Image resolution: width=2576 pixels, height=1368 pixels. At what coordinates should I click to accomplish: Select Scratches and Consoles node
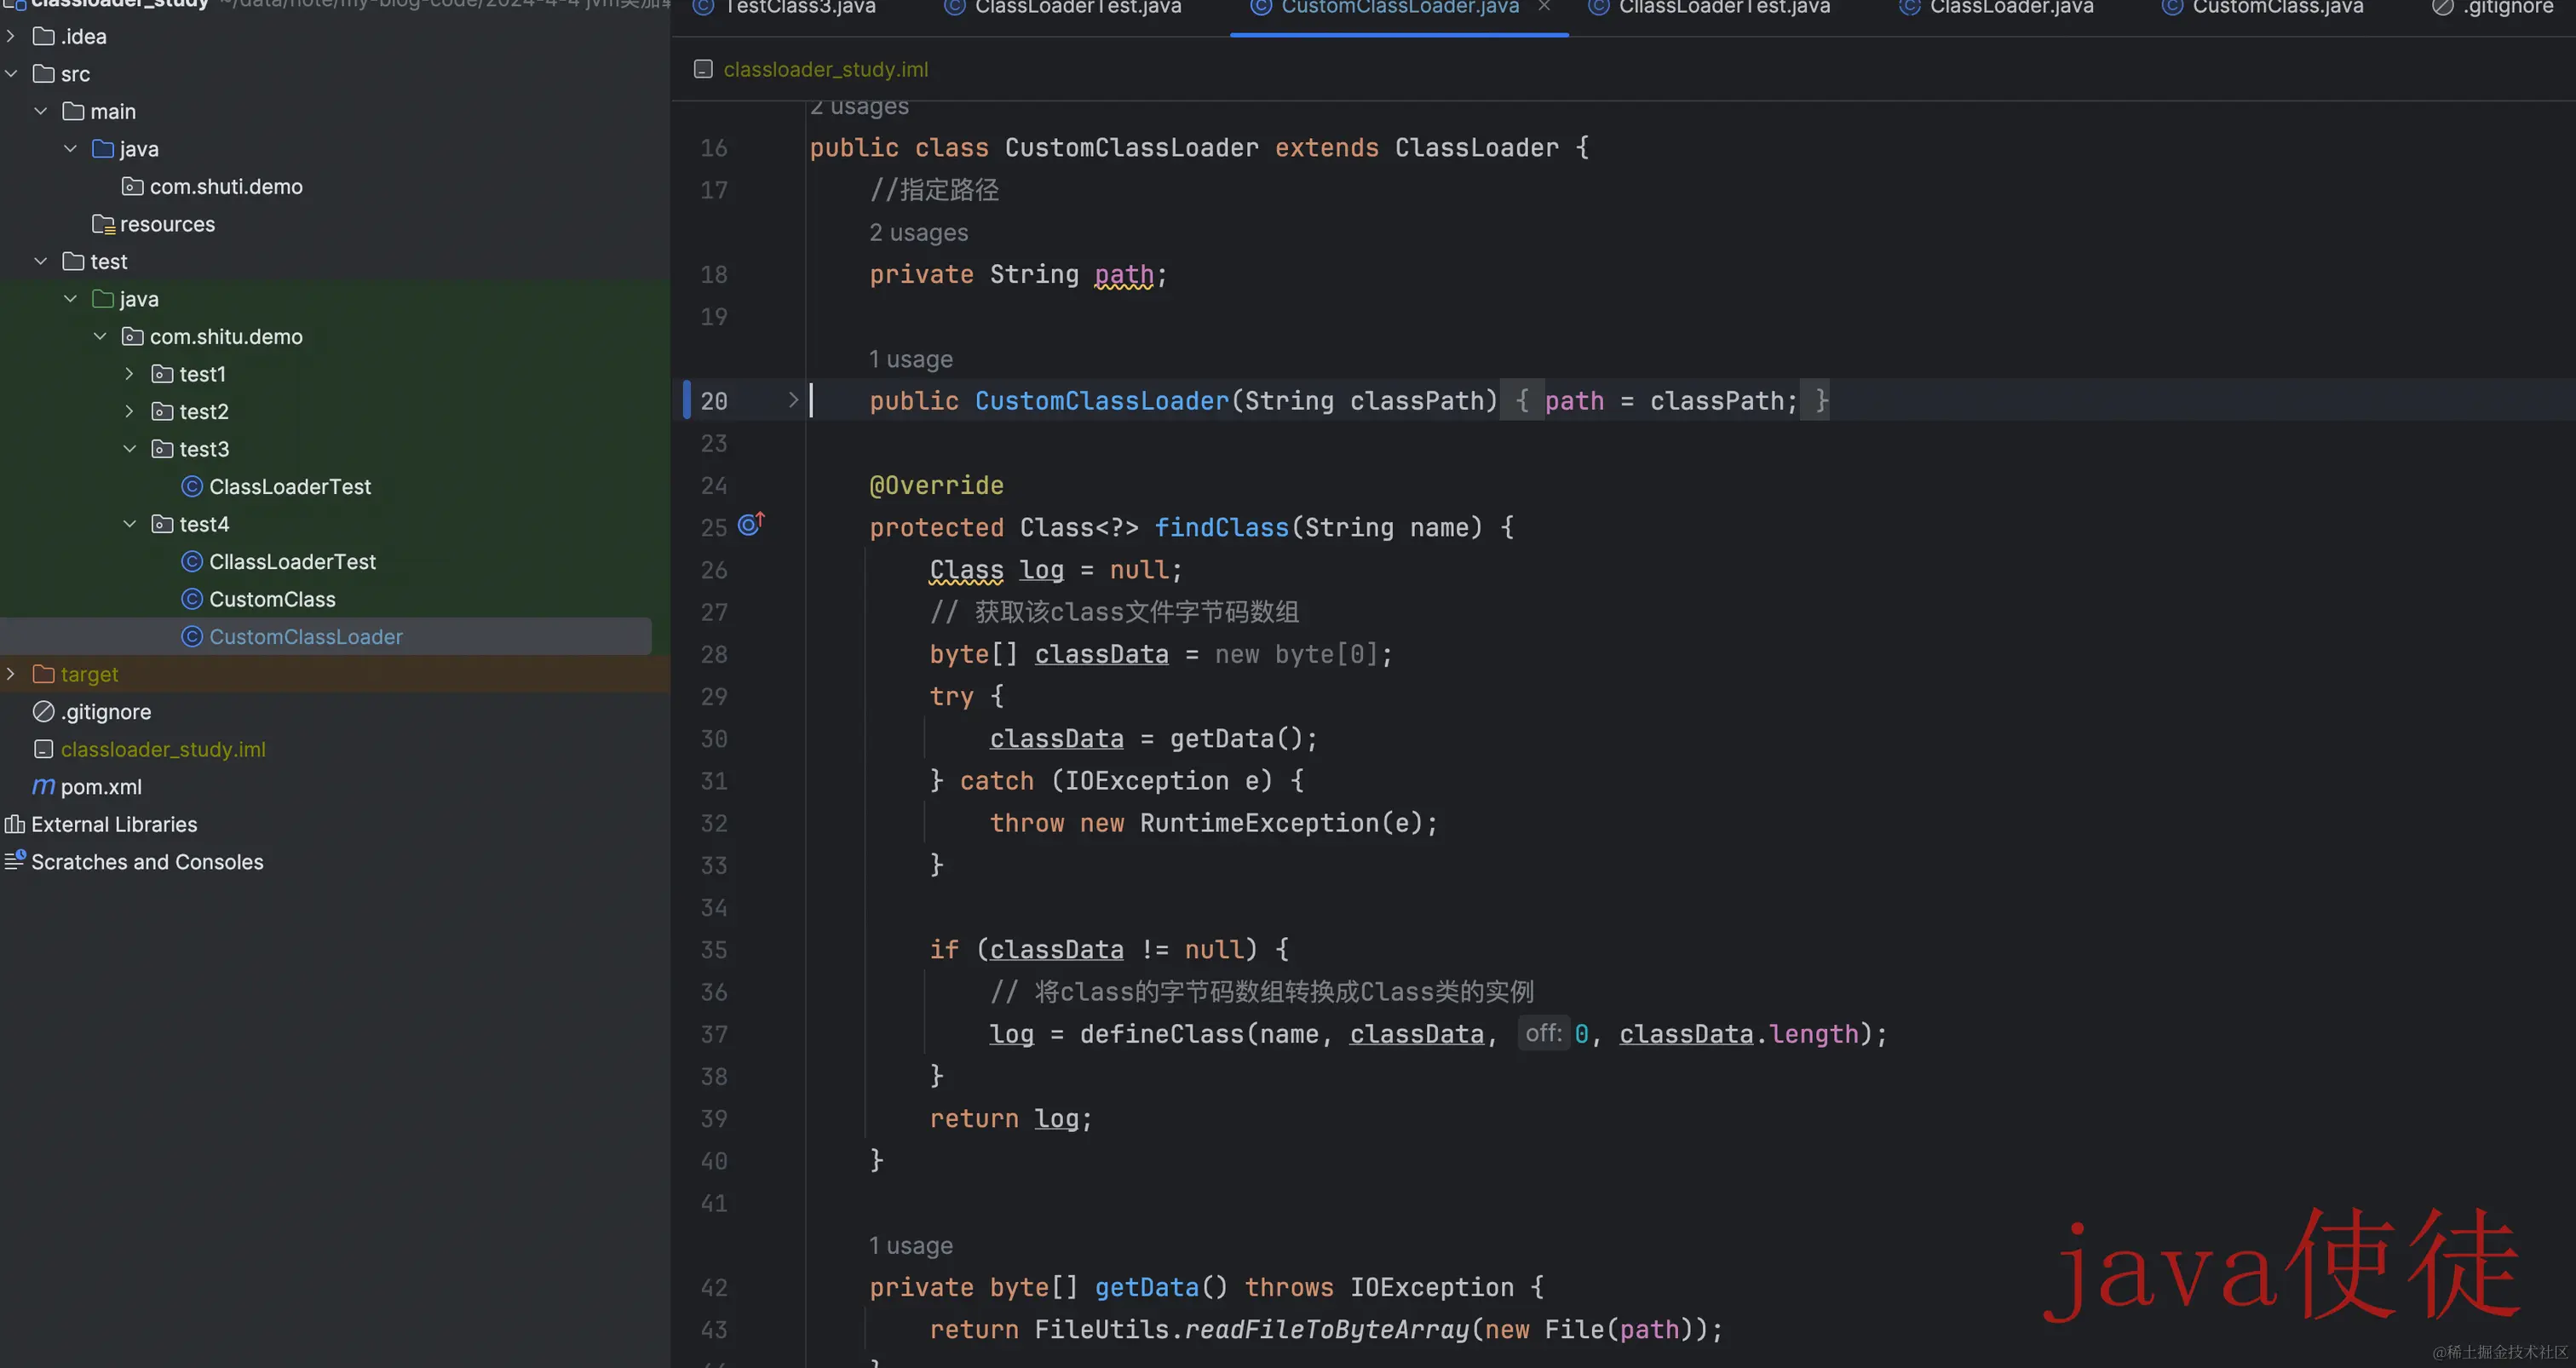tap(147, 862)
